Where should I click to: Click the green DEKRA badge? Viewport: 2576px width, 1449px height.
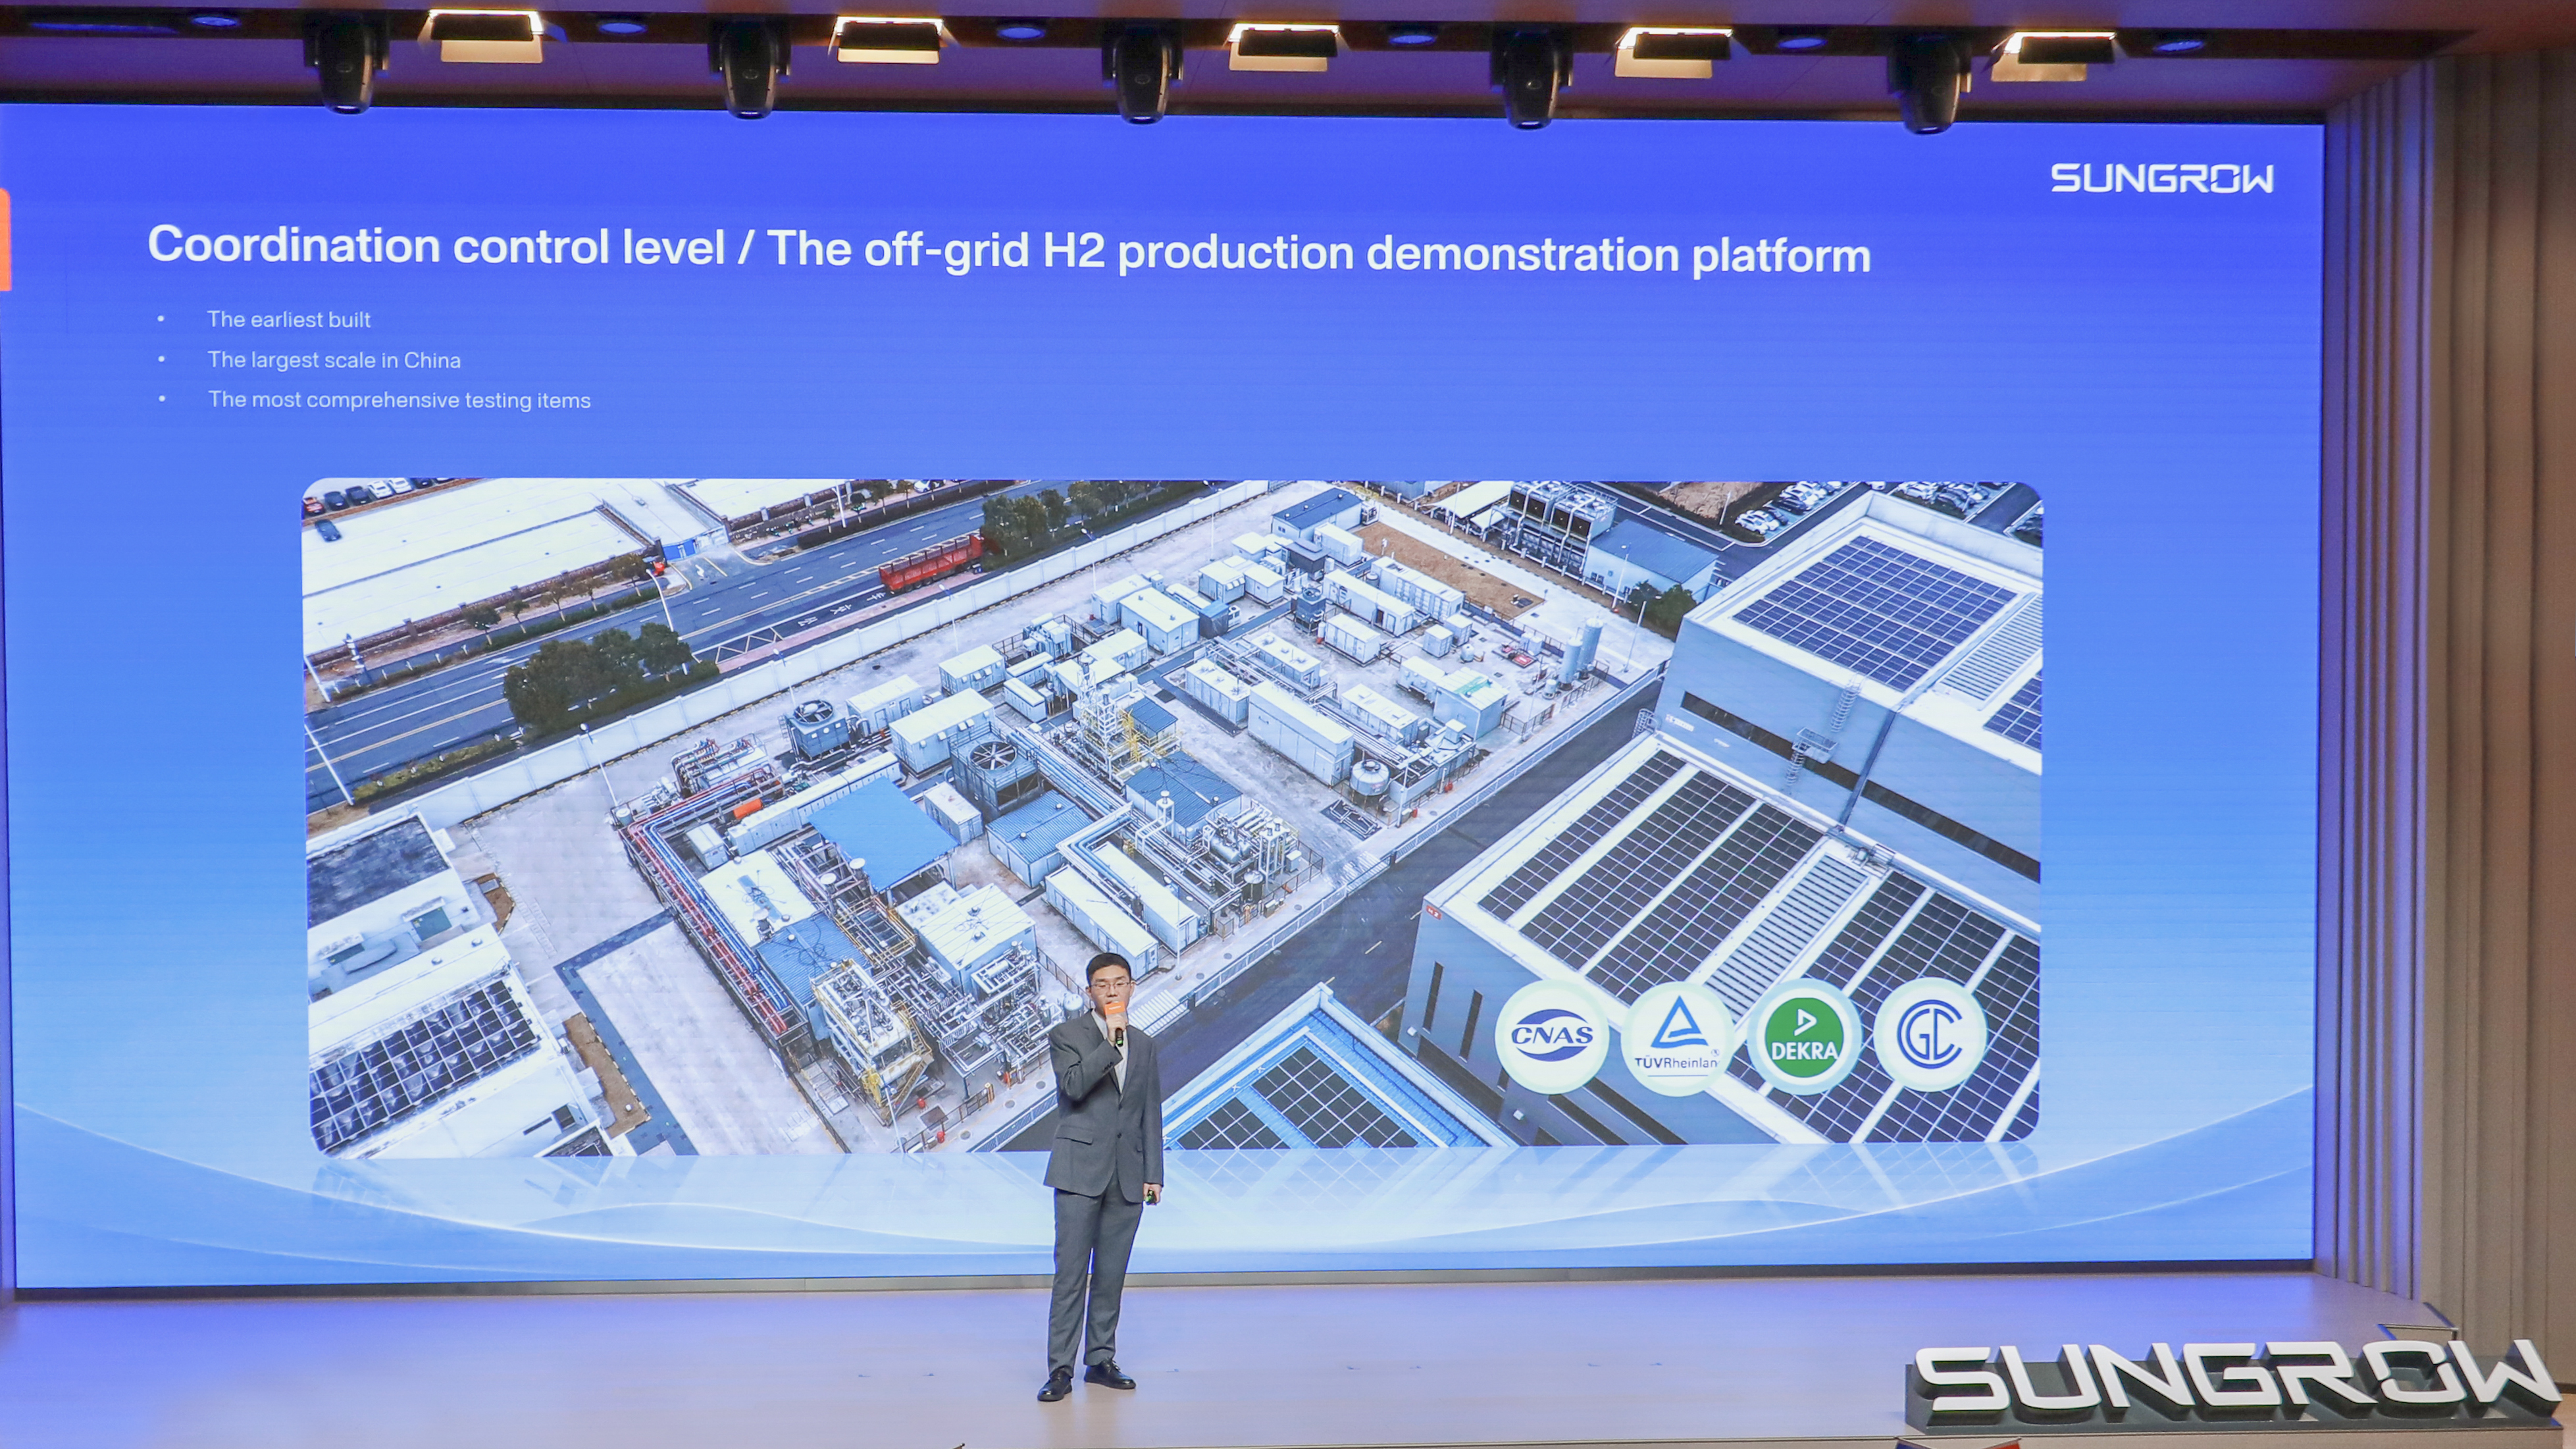coord(1803,1036)
